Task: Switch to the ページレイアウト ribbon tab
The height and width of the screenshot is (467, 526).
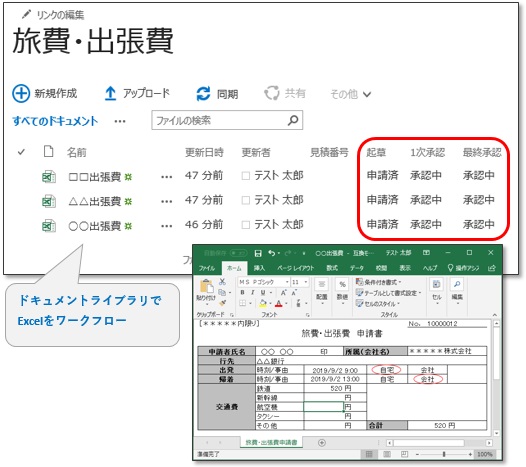Action: click(296, 268)
